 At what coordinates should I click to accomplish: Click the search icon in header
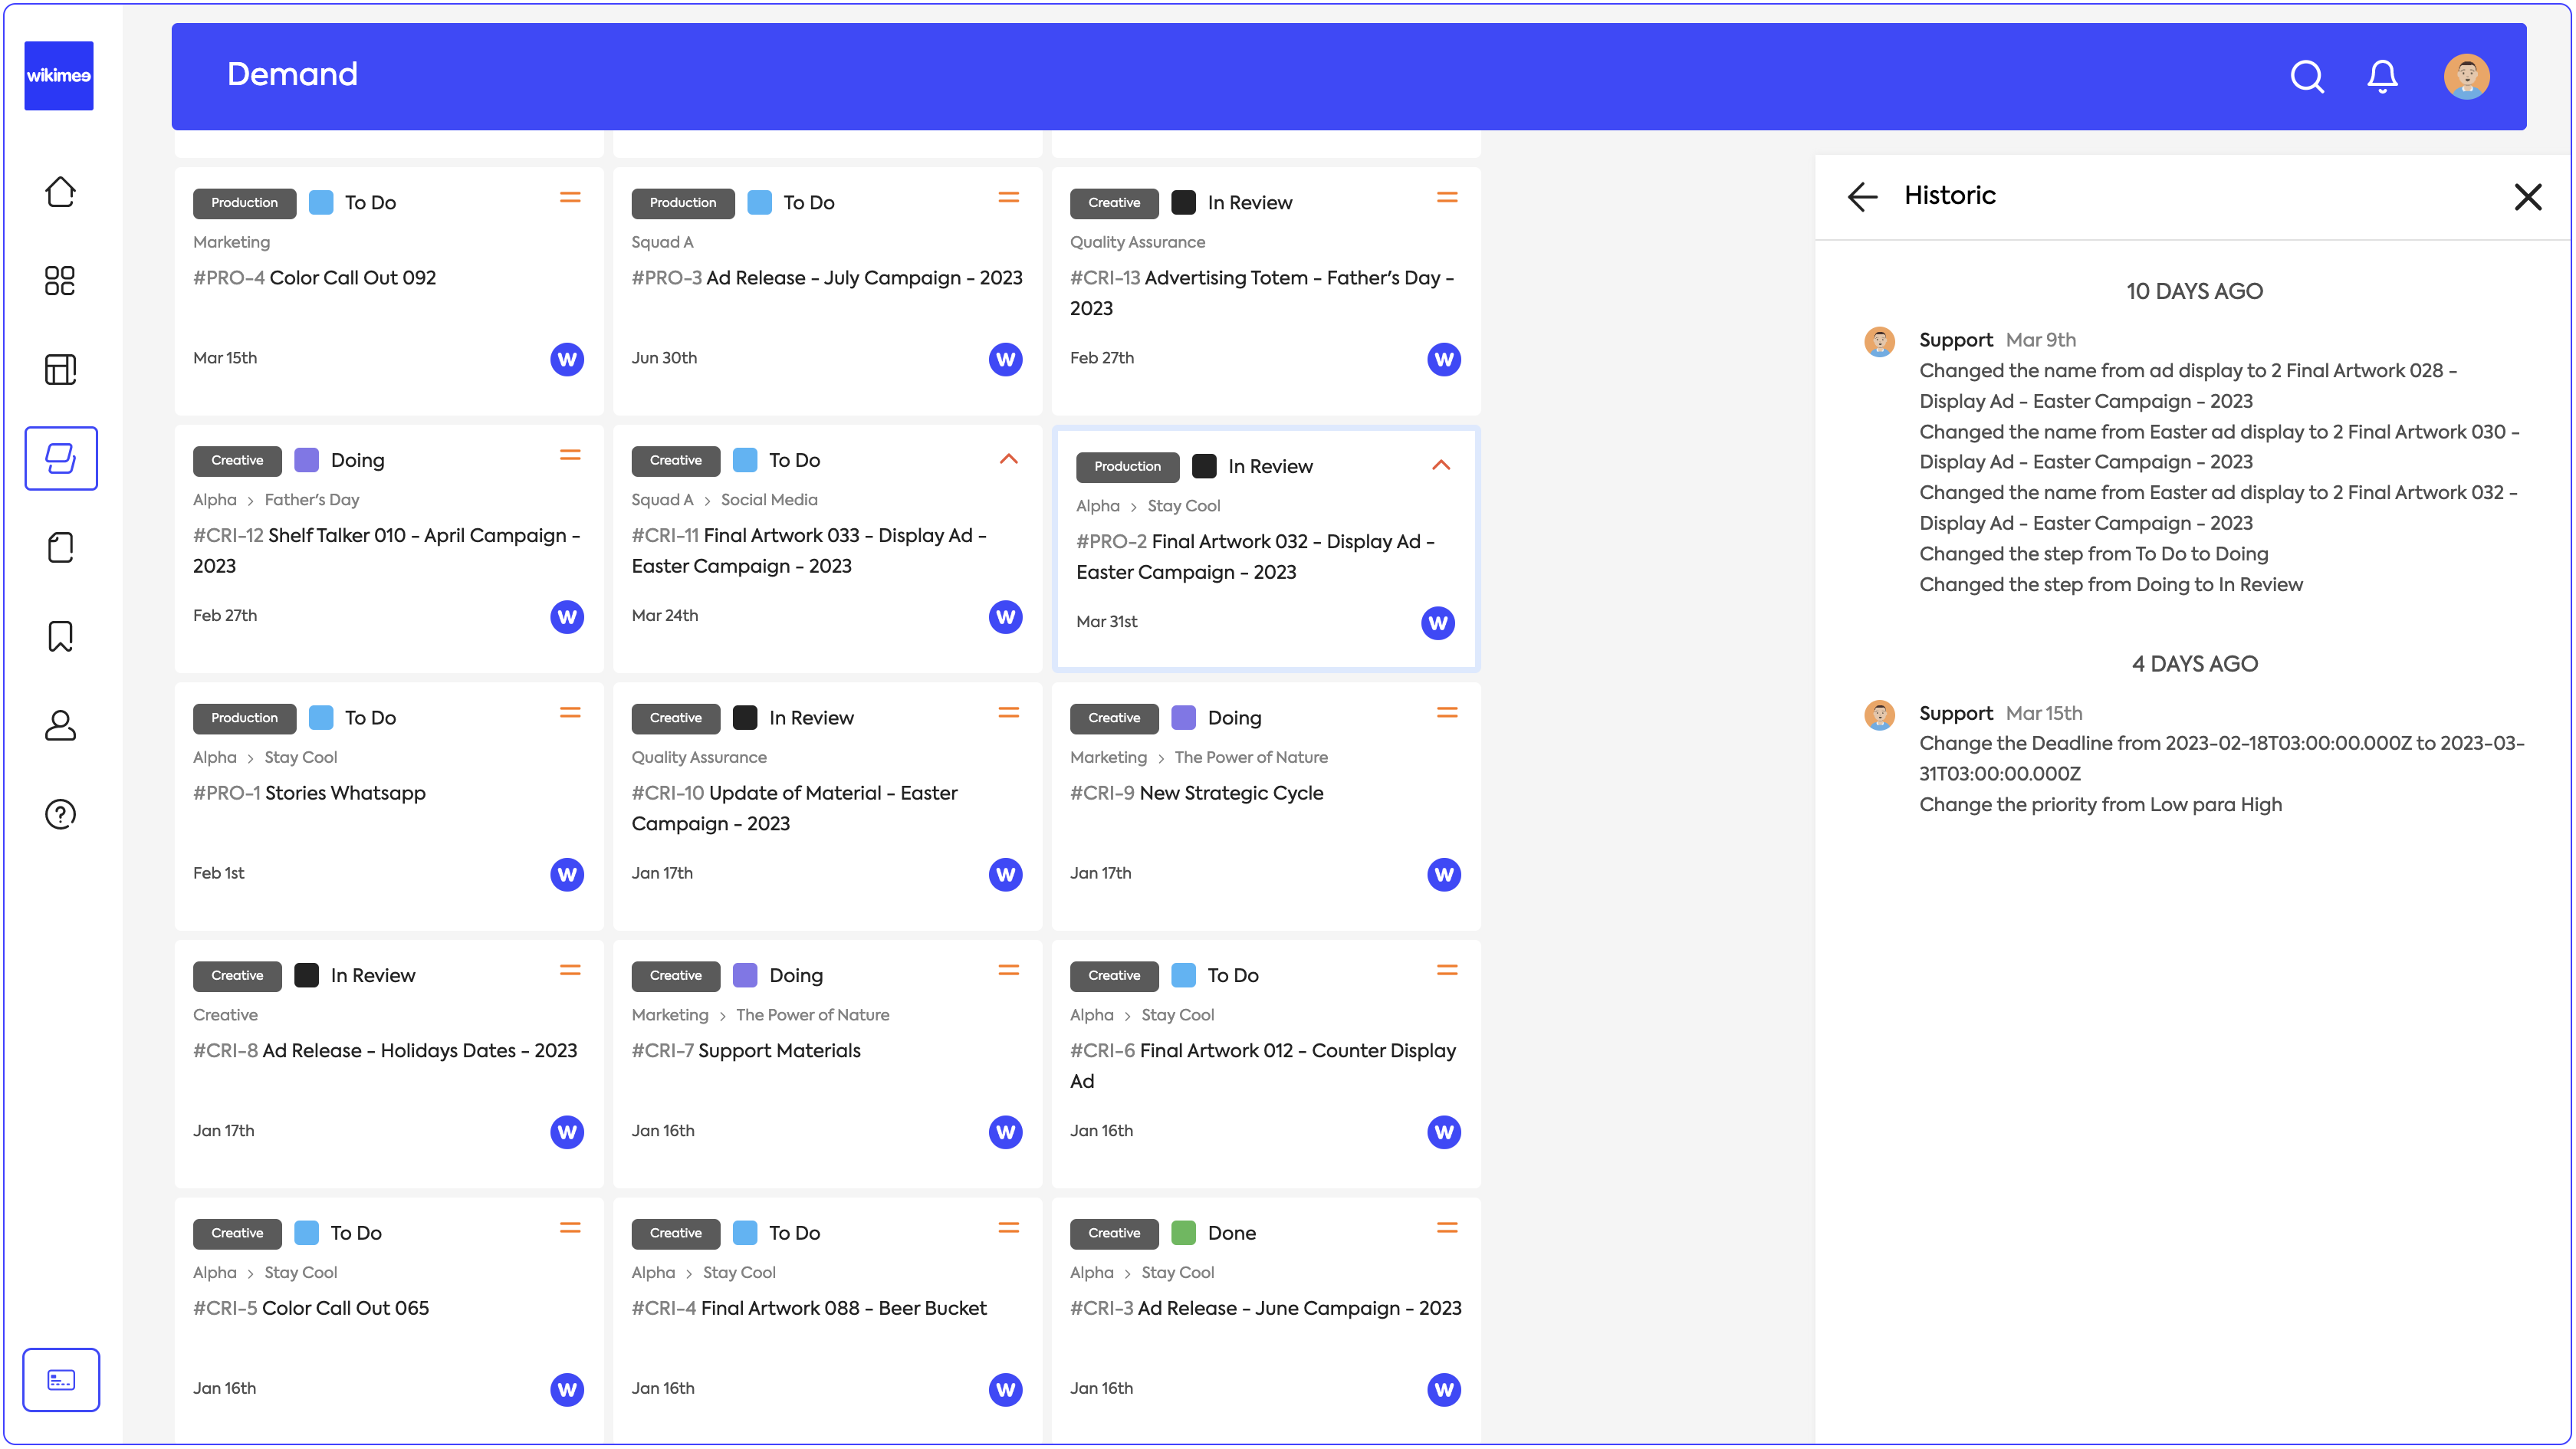(2306, 76)
